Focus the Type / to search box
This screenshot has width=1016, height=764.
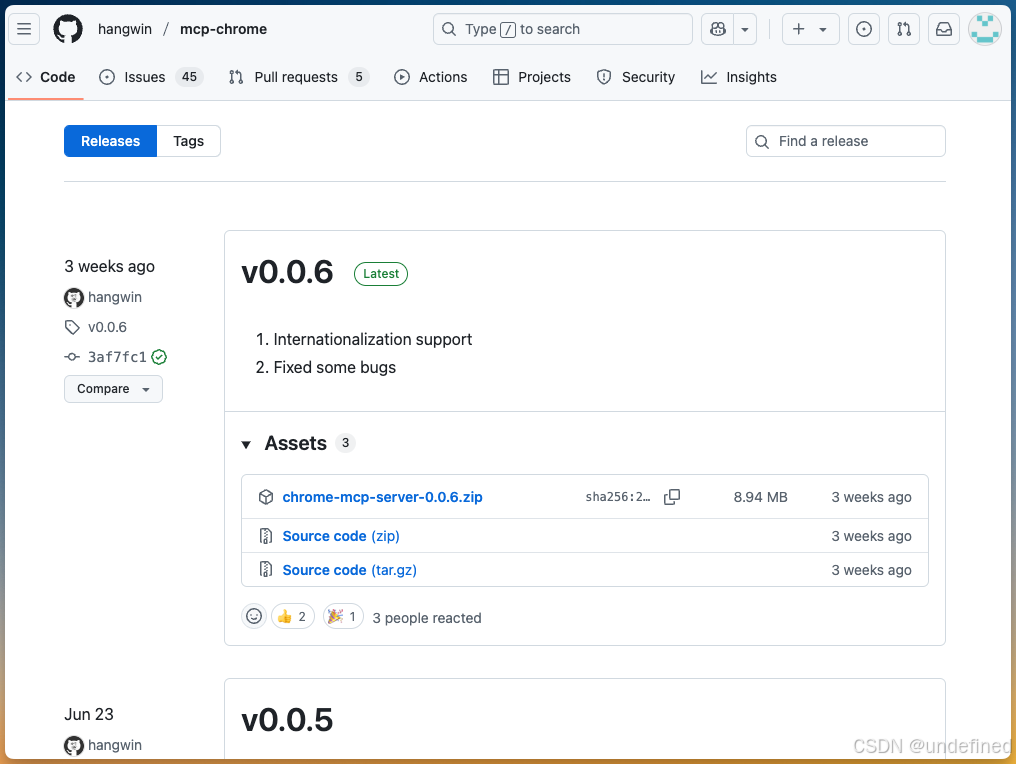pyautogui.click(x=562, y=29)
